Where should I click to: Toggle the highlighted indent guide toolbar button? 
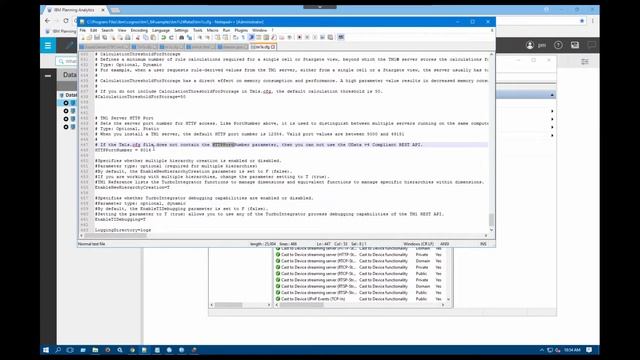point(251,37)
